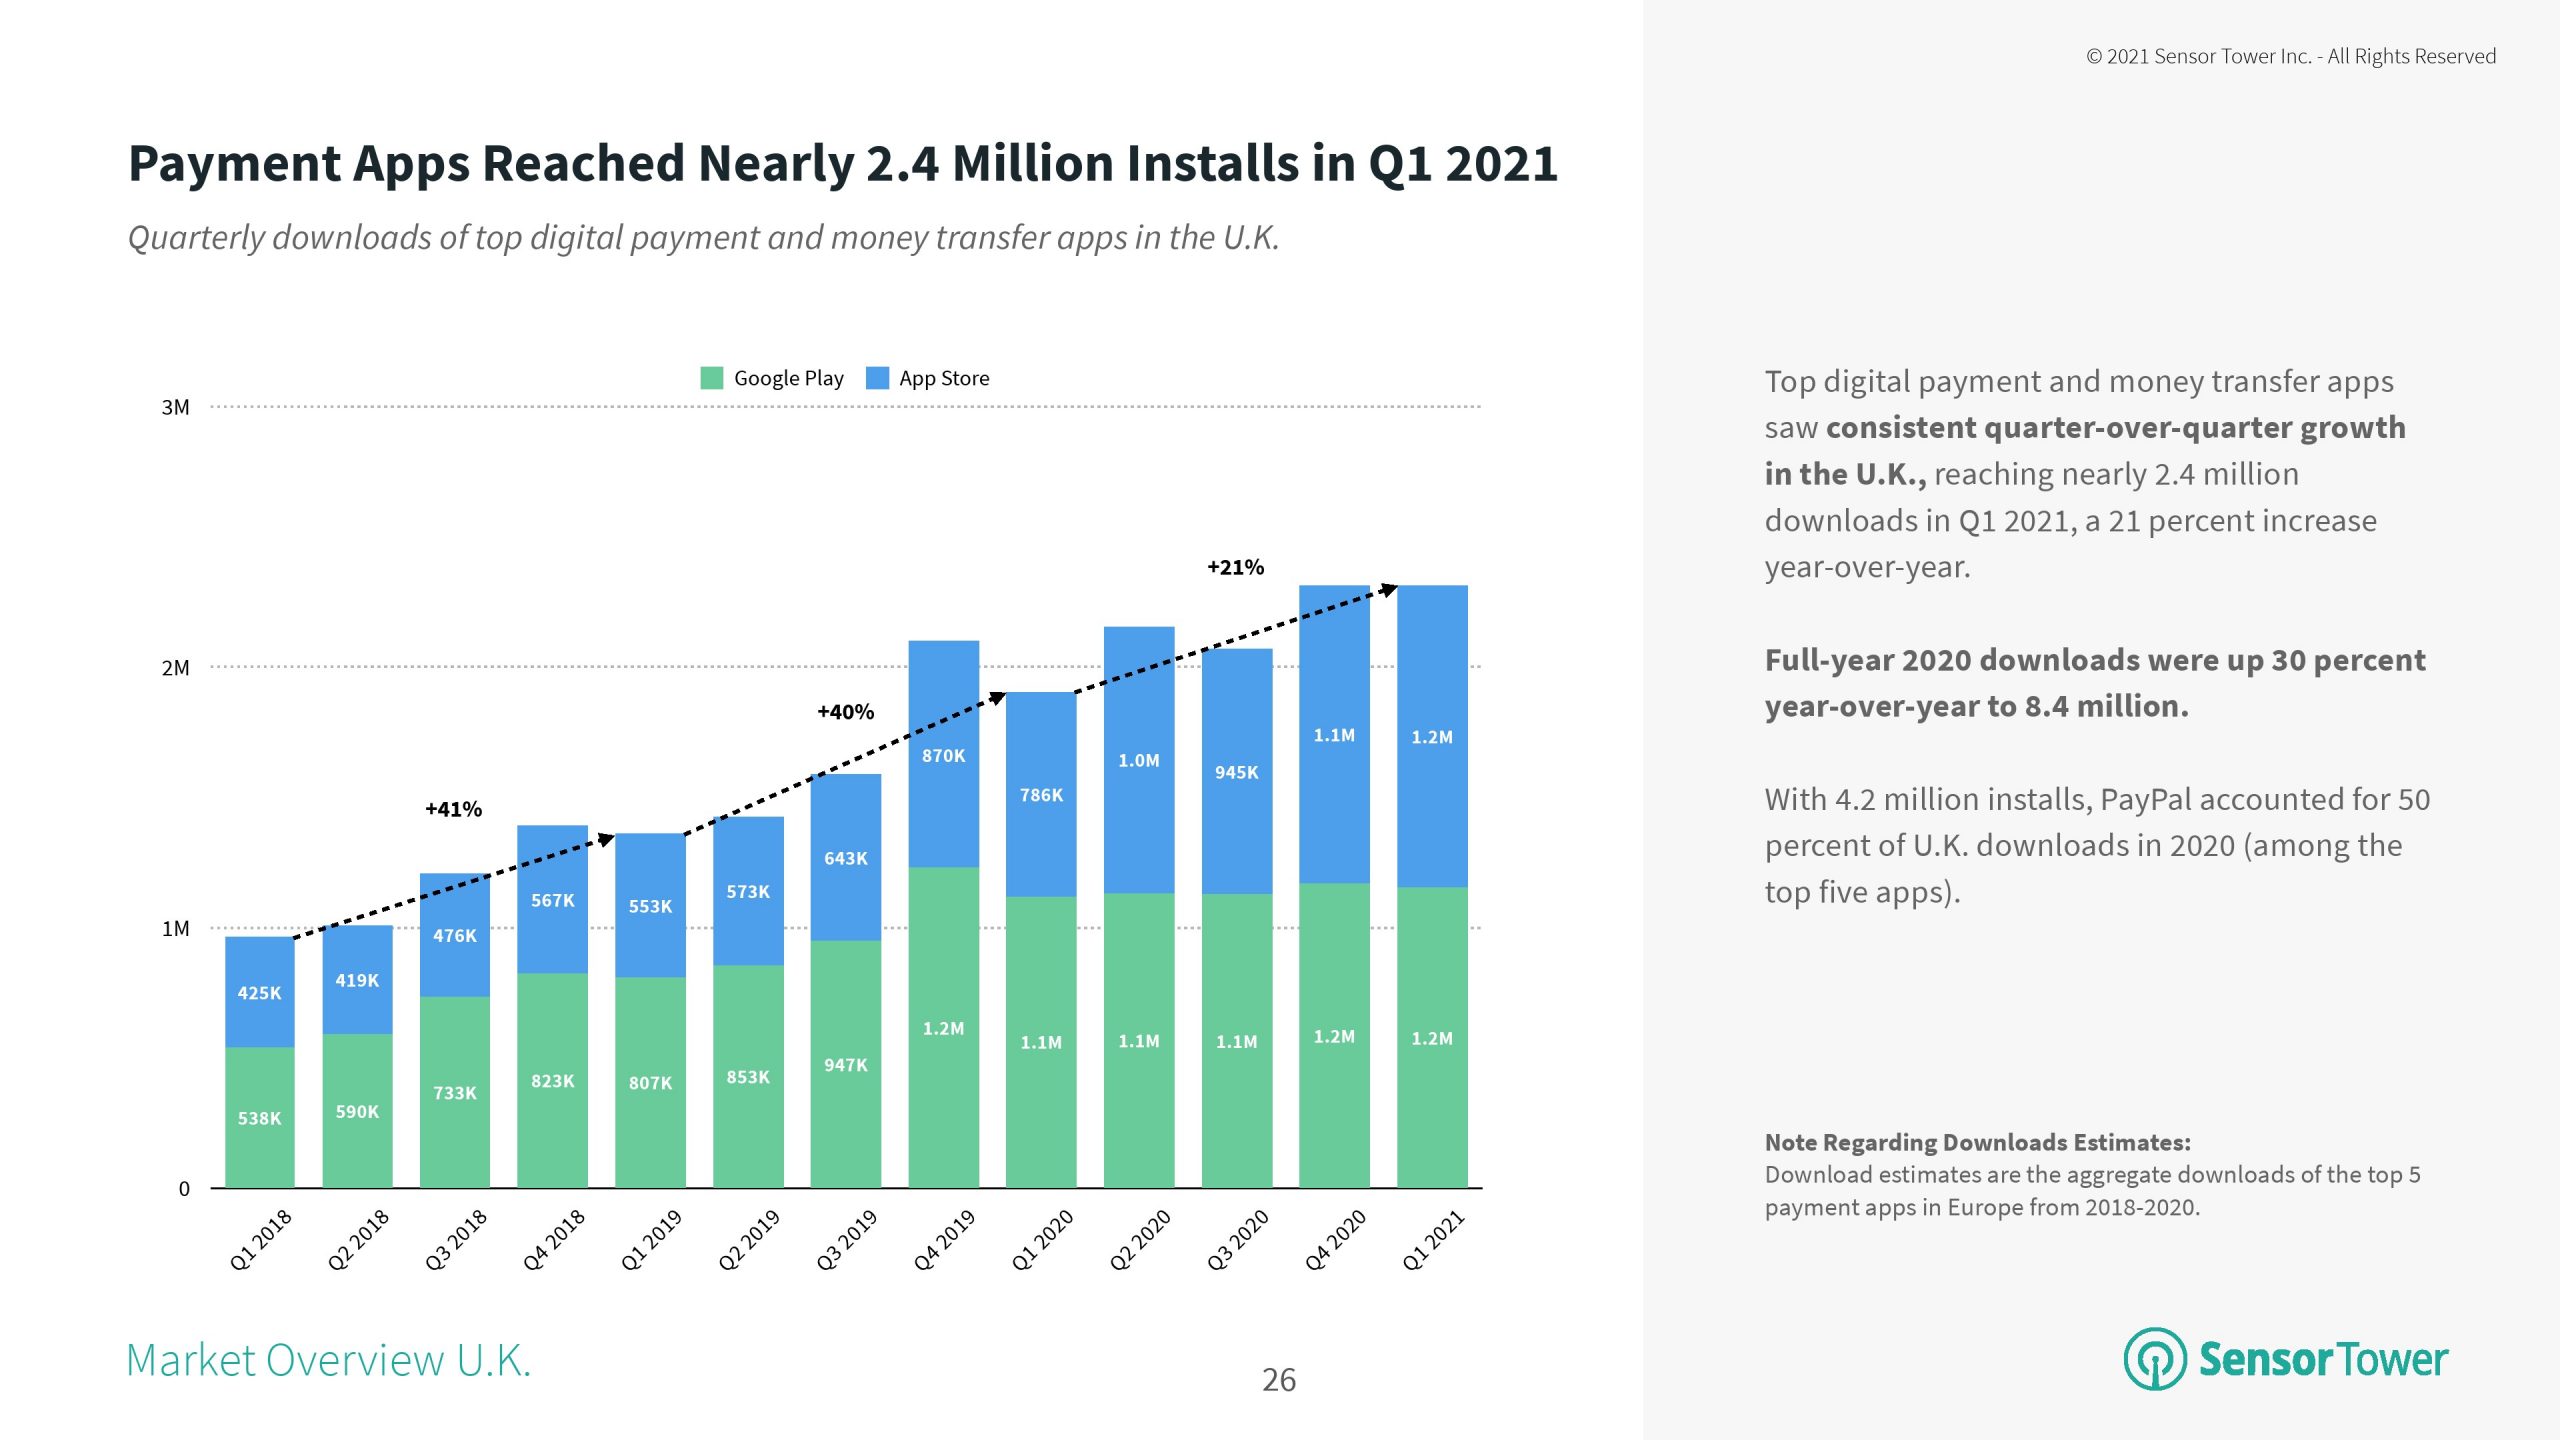This screenshot has width=2560, height=1440.
Task: Click the Q1 2018 Google Play 538K segment
Action: (x=259, y=1118)
